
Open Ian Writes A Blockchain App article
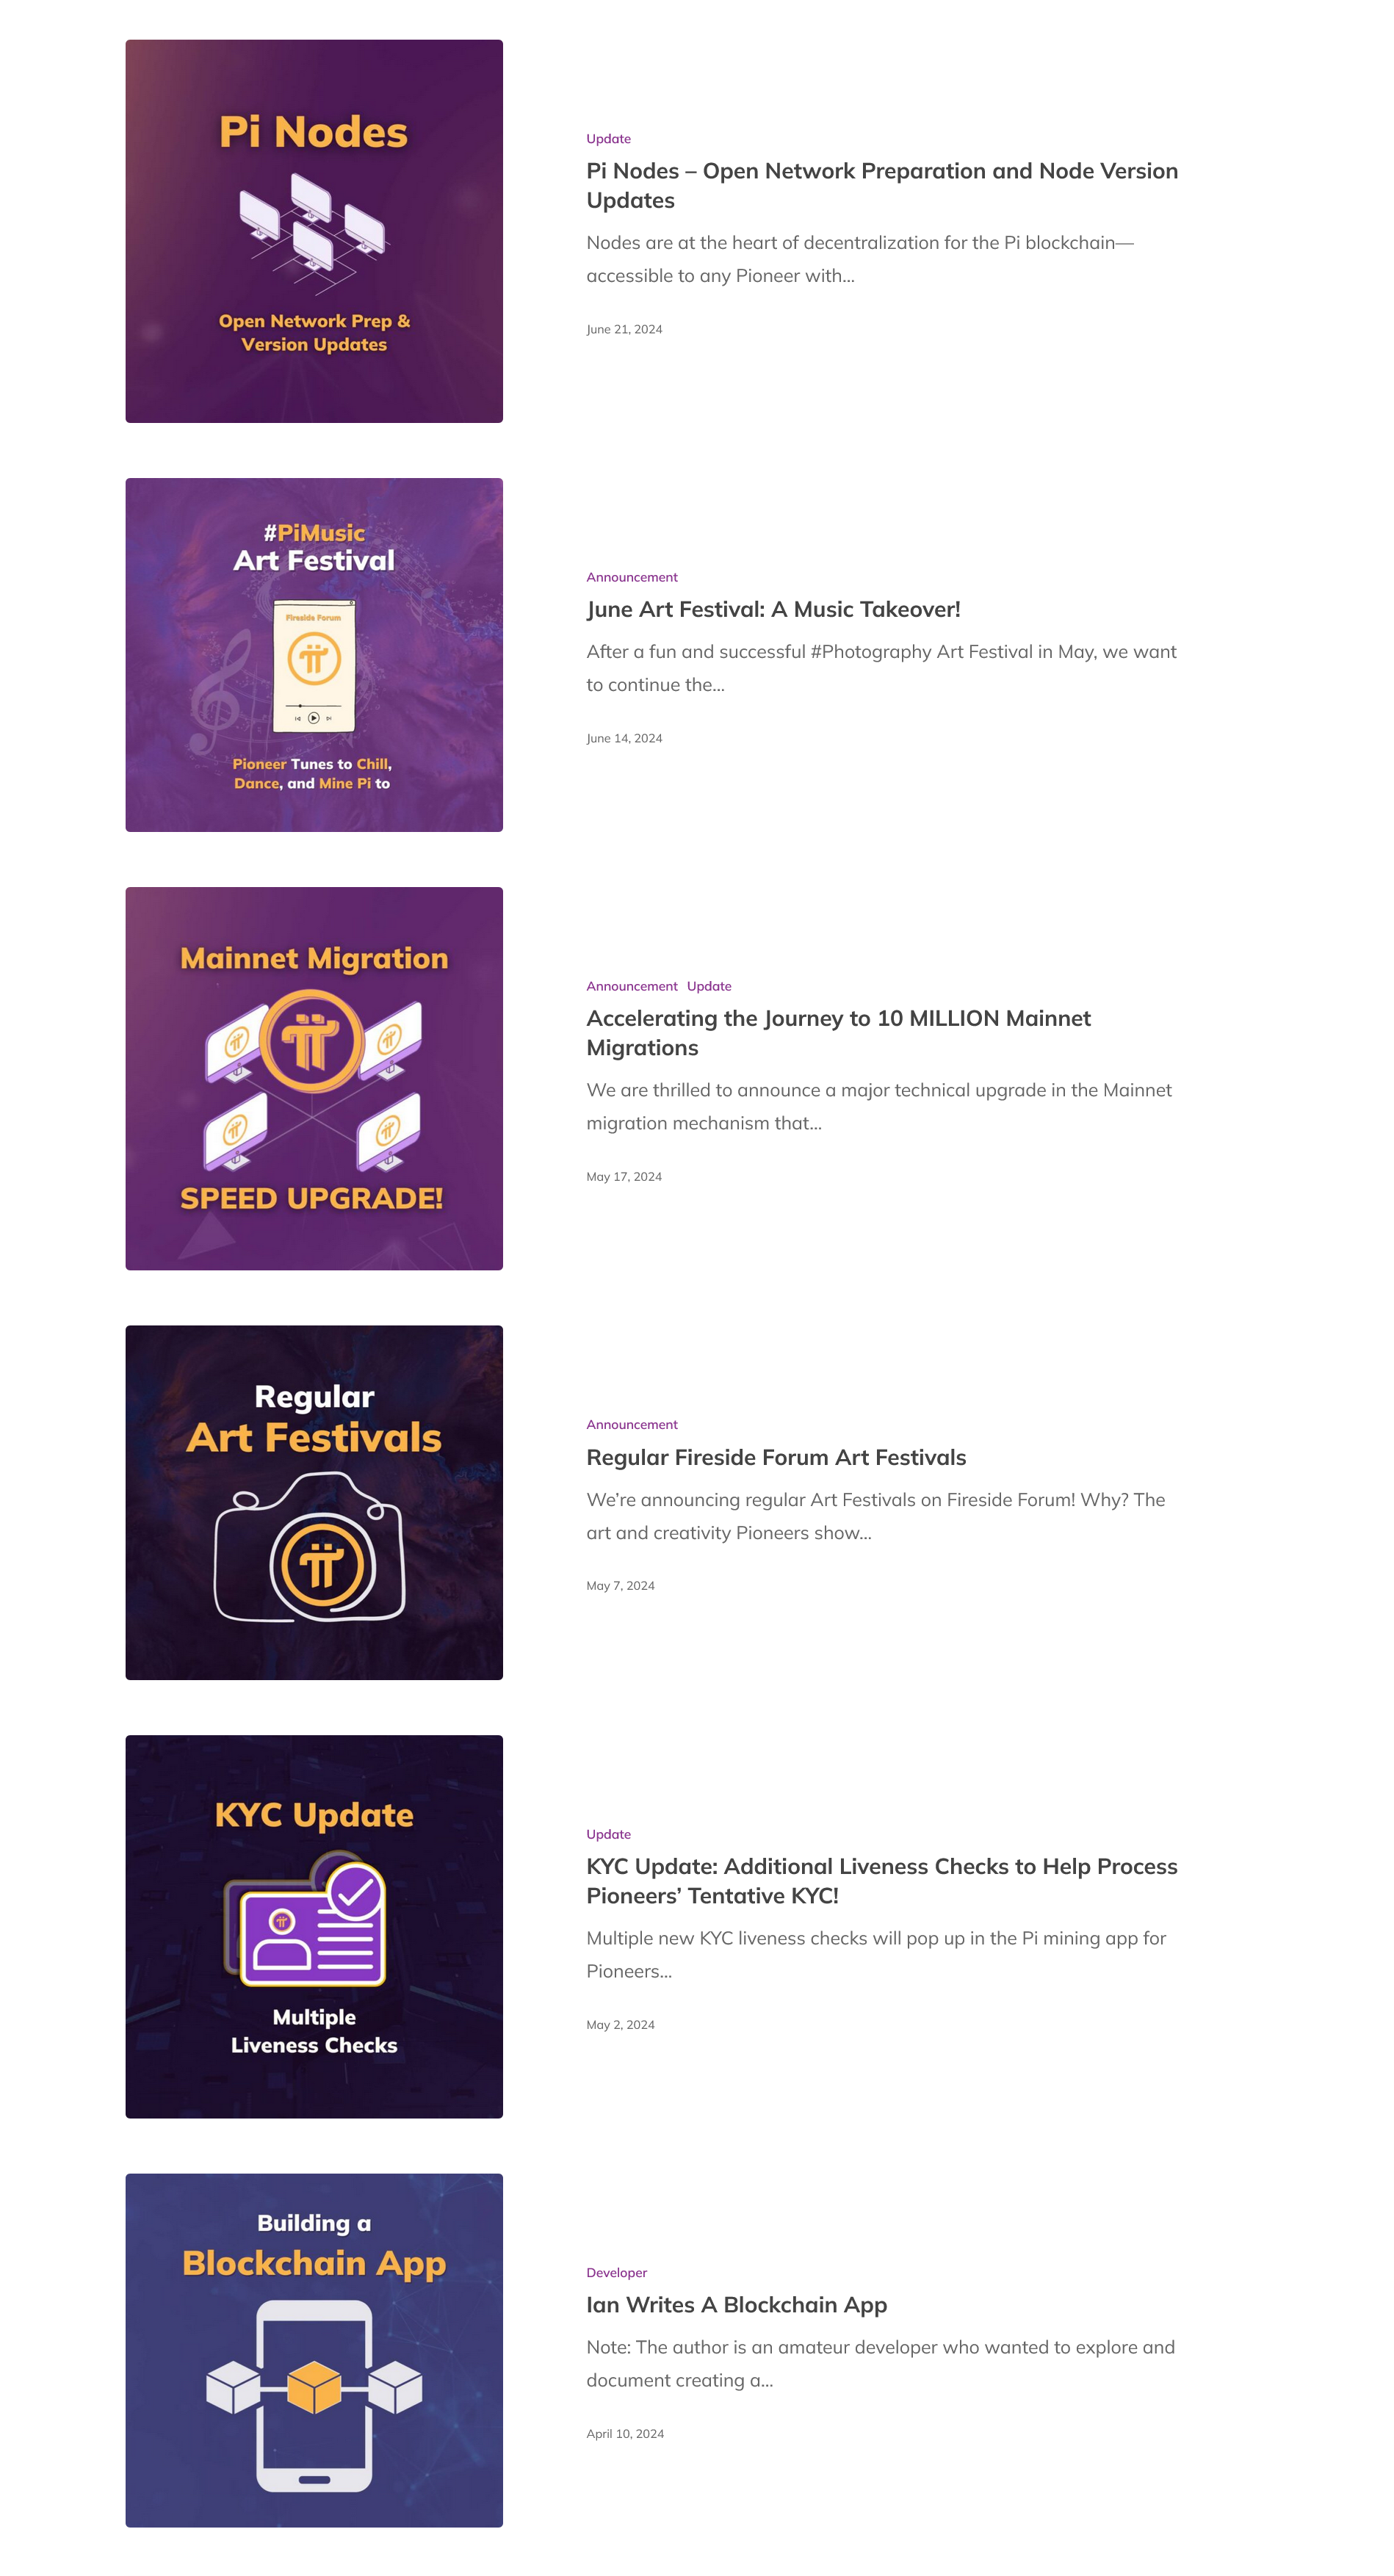736,2305
